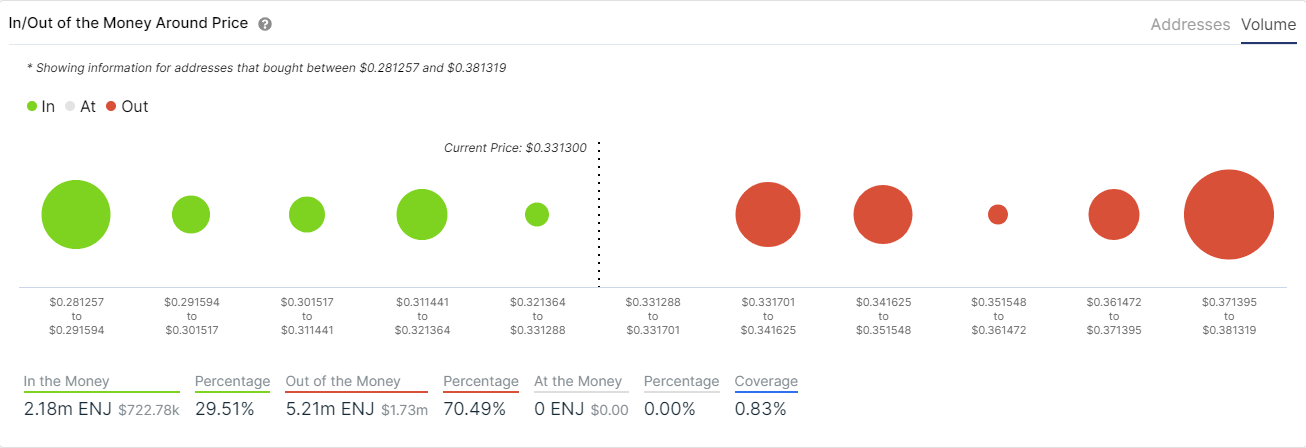Click small green bubble above $0.321364 range
Screen dimensions: 1306x448
[x=537, y=214]
